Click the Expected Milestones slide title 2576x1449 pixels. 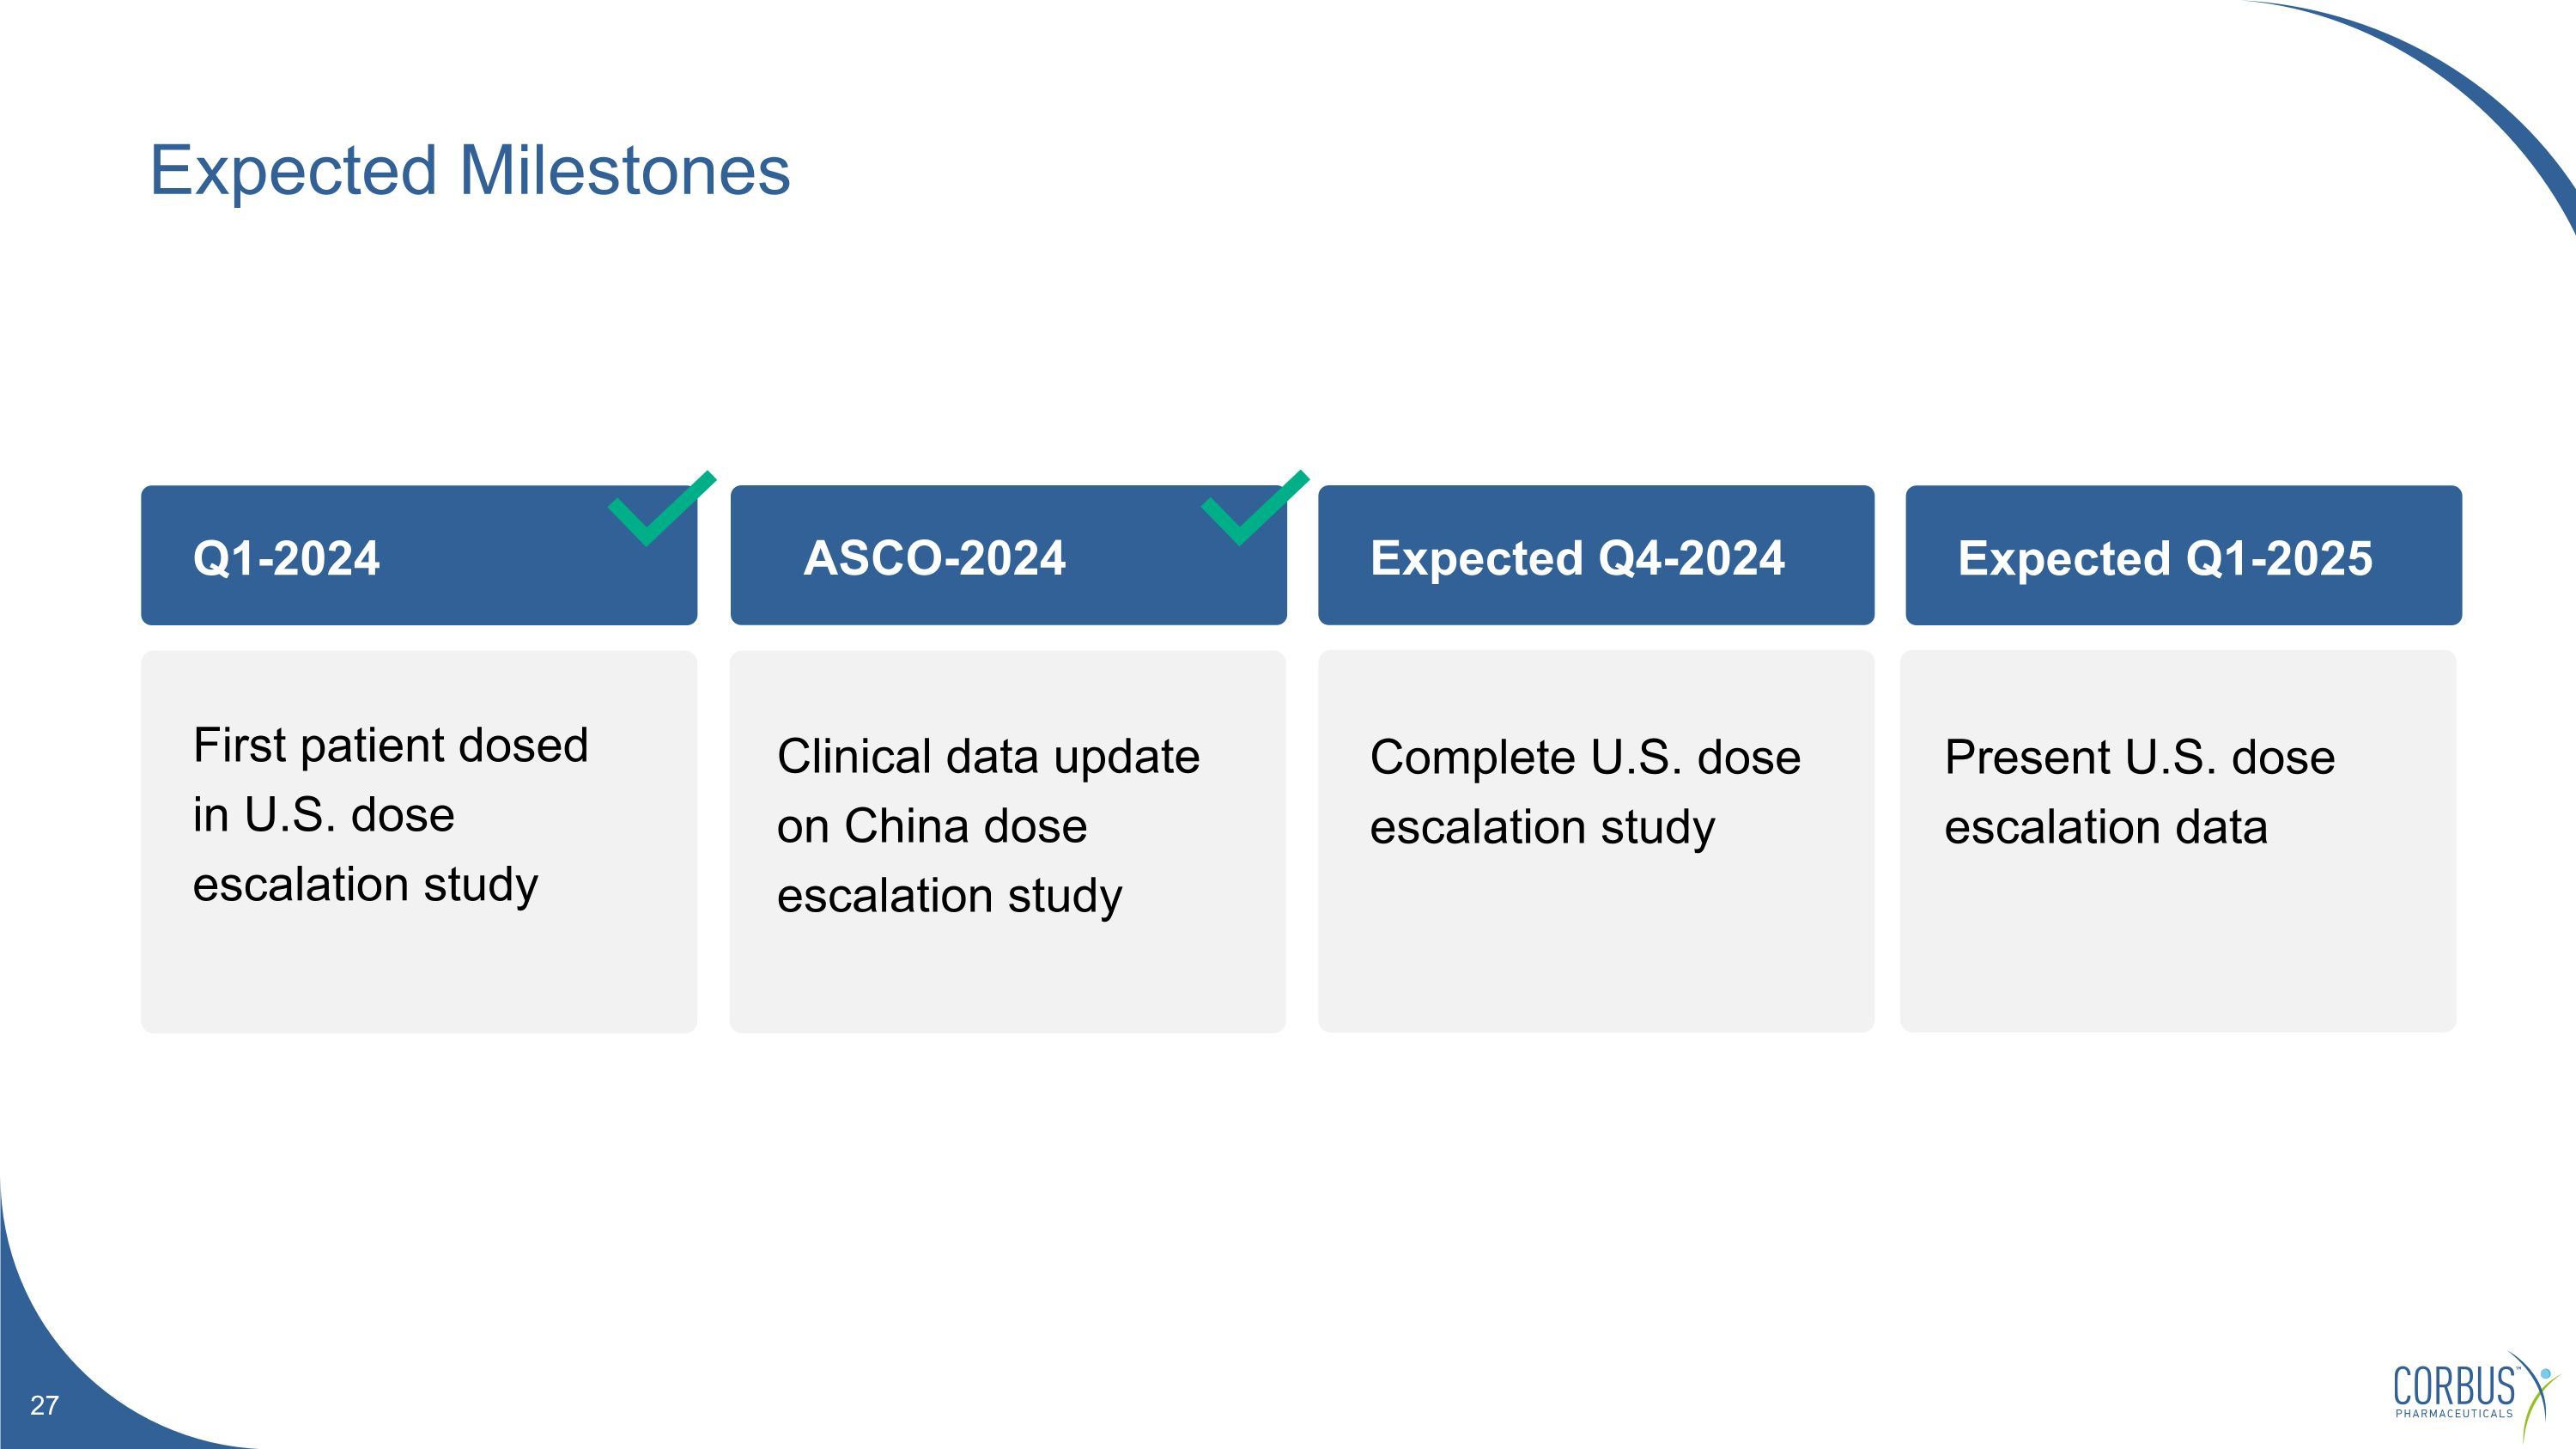click(469, 170)
